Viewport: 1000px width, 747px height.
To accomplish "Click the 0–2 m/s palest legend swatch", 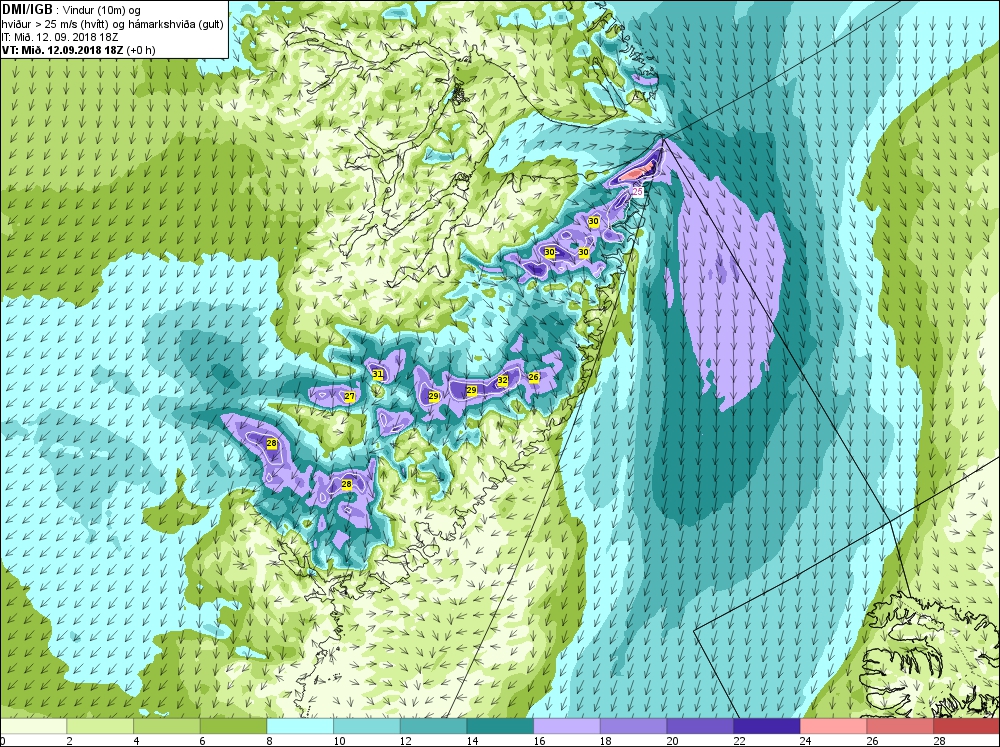I will tap(33, 726).
